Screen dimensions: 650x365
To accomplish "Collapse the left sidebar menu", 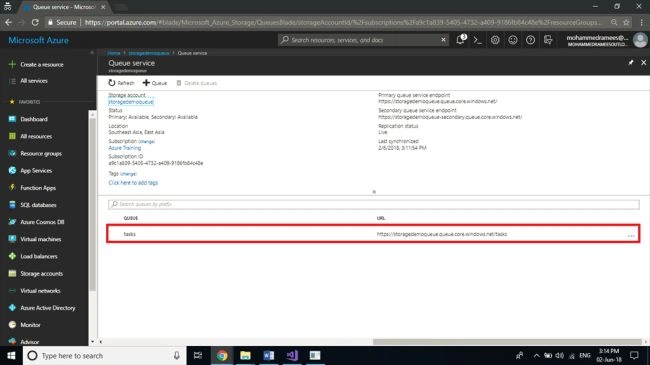I will [92, 53].
